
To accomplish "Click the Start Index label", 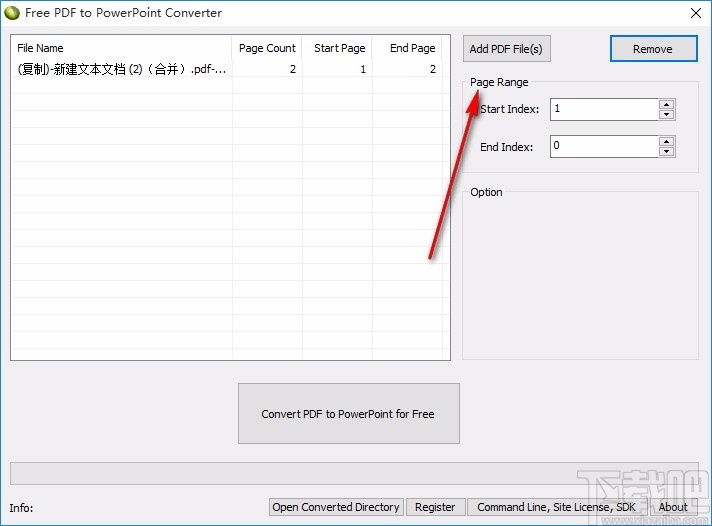I will (509, 109).
